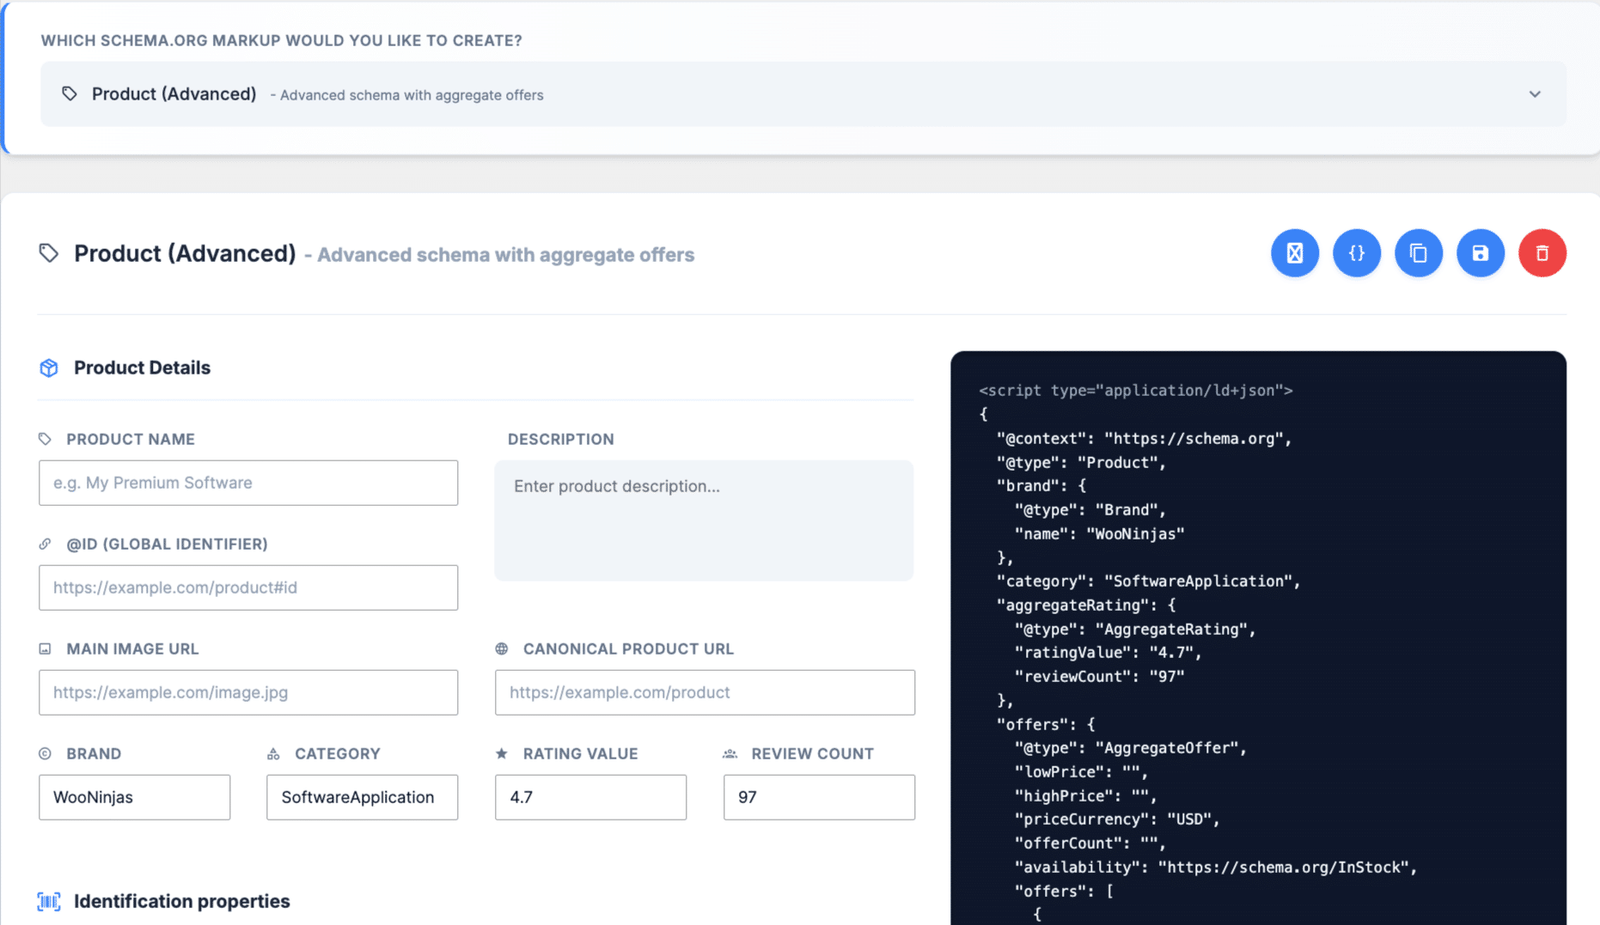1600x925 pixels.
Task: Click the Main Image URL field
Action: click(x=248, y=692)
